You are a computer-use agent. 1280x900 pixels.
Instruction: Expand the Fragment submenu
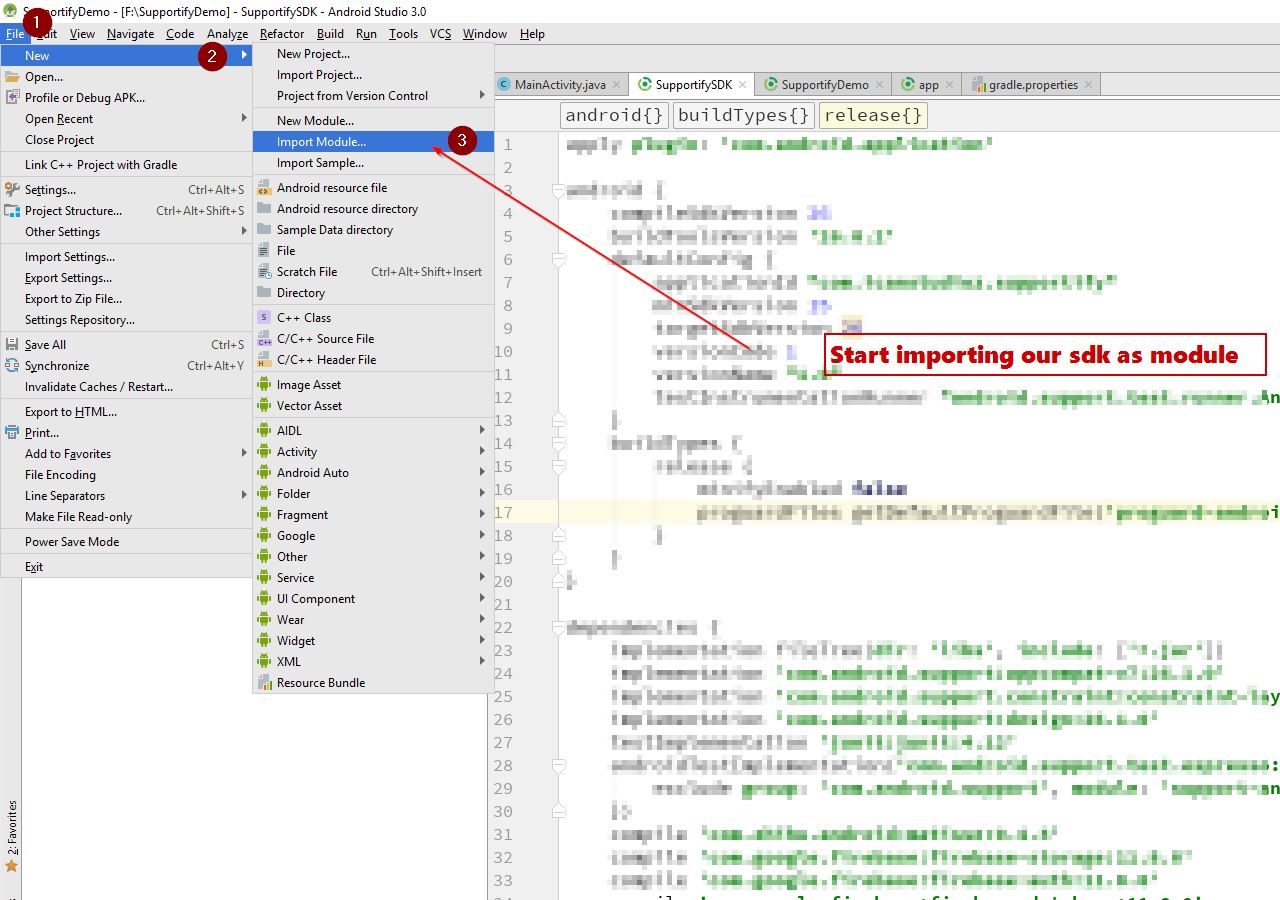coord(483,515)
